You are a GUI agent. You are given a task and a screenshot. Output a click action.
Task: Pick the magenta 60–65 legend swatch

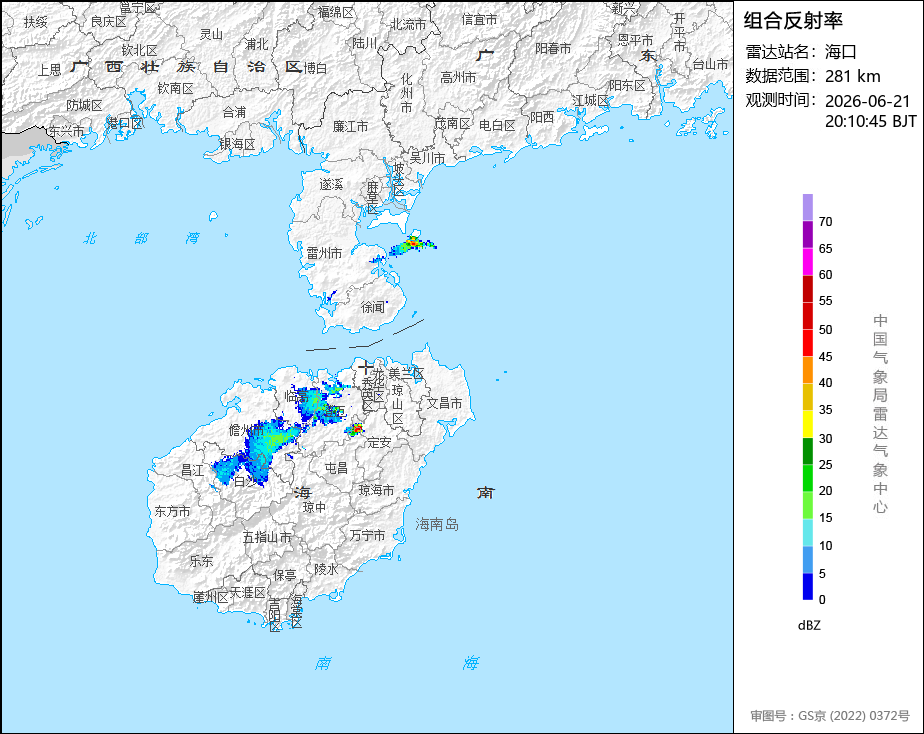(808, 262)
